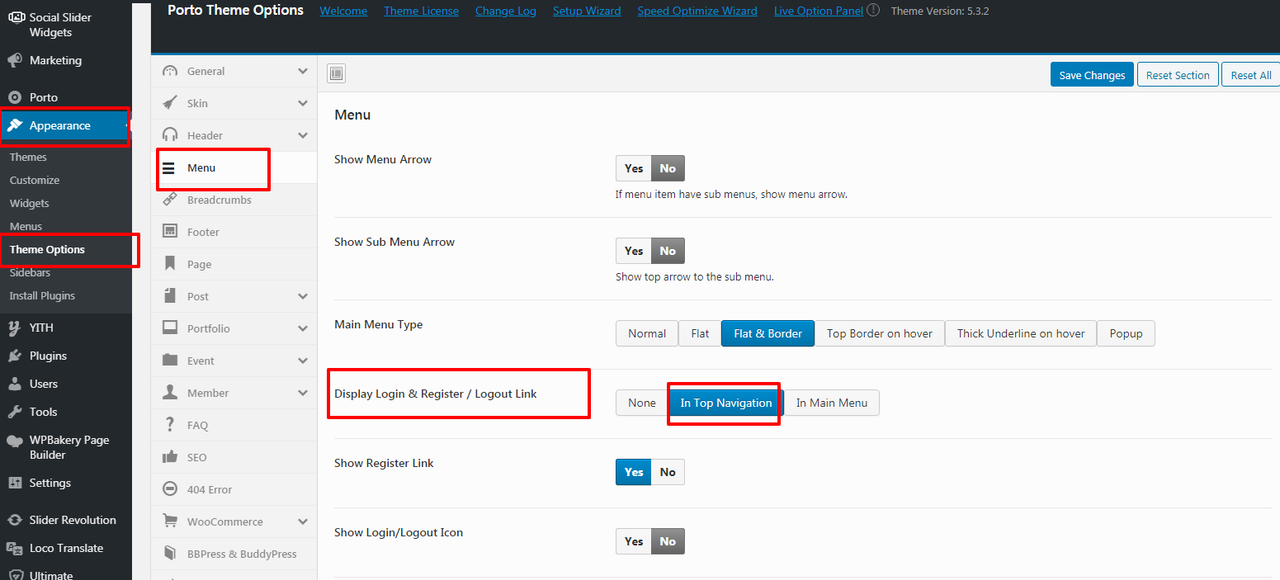Set login link display to None
1280x580 pixels.
(642, 403)
